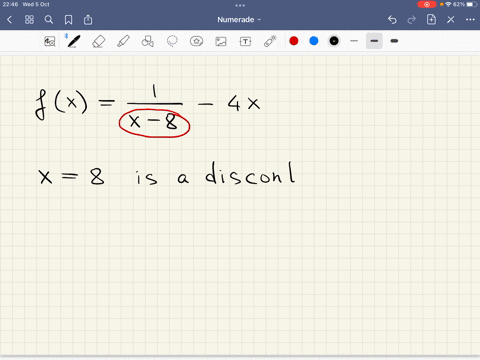Undo the last stroke
Screen dimensions: 480x360
(x=392, y=20)
